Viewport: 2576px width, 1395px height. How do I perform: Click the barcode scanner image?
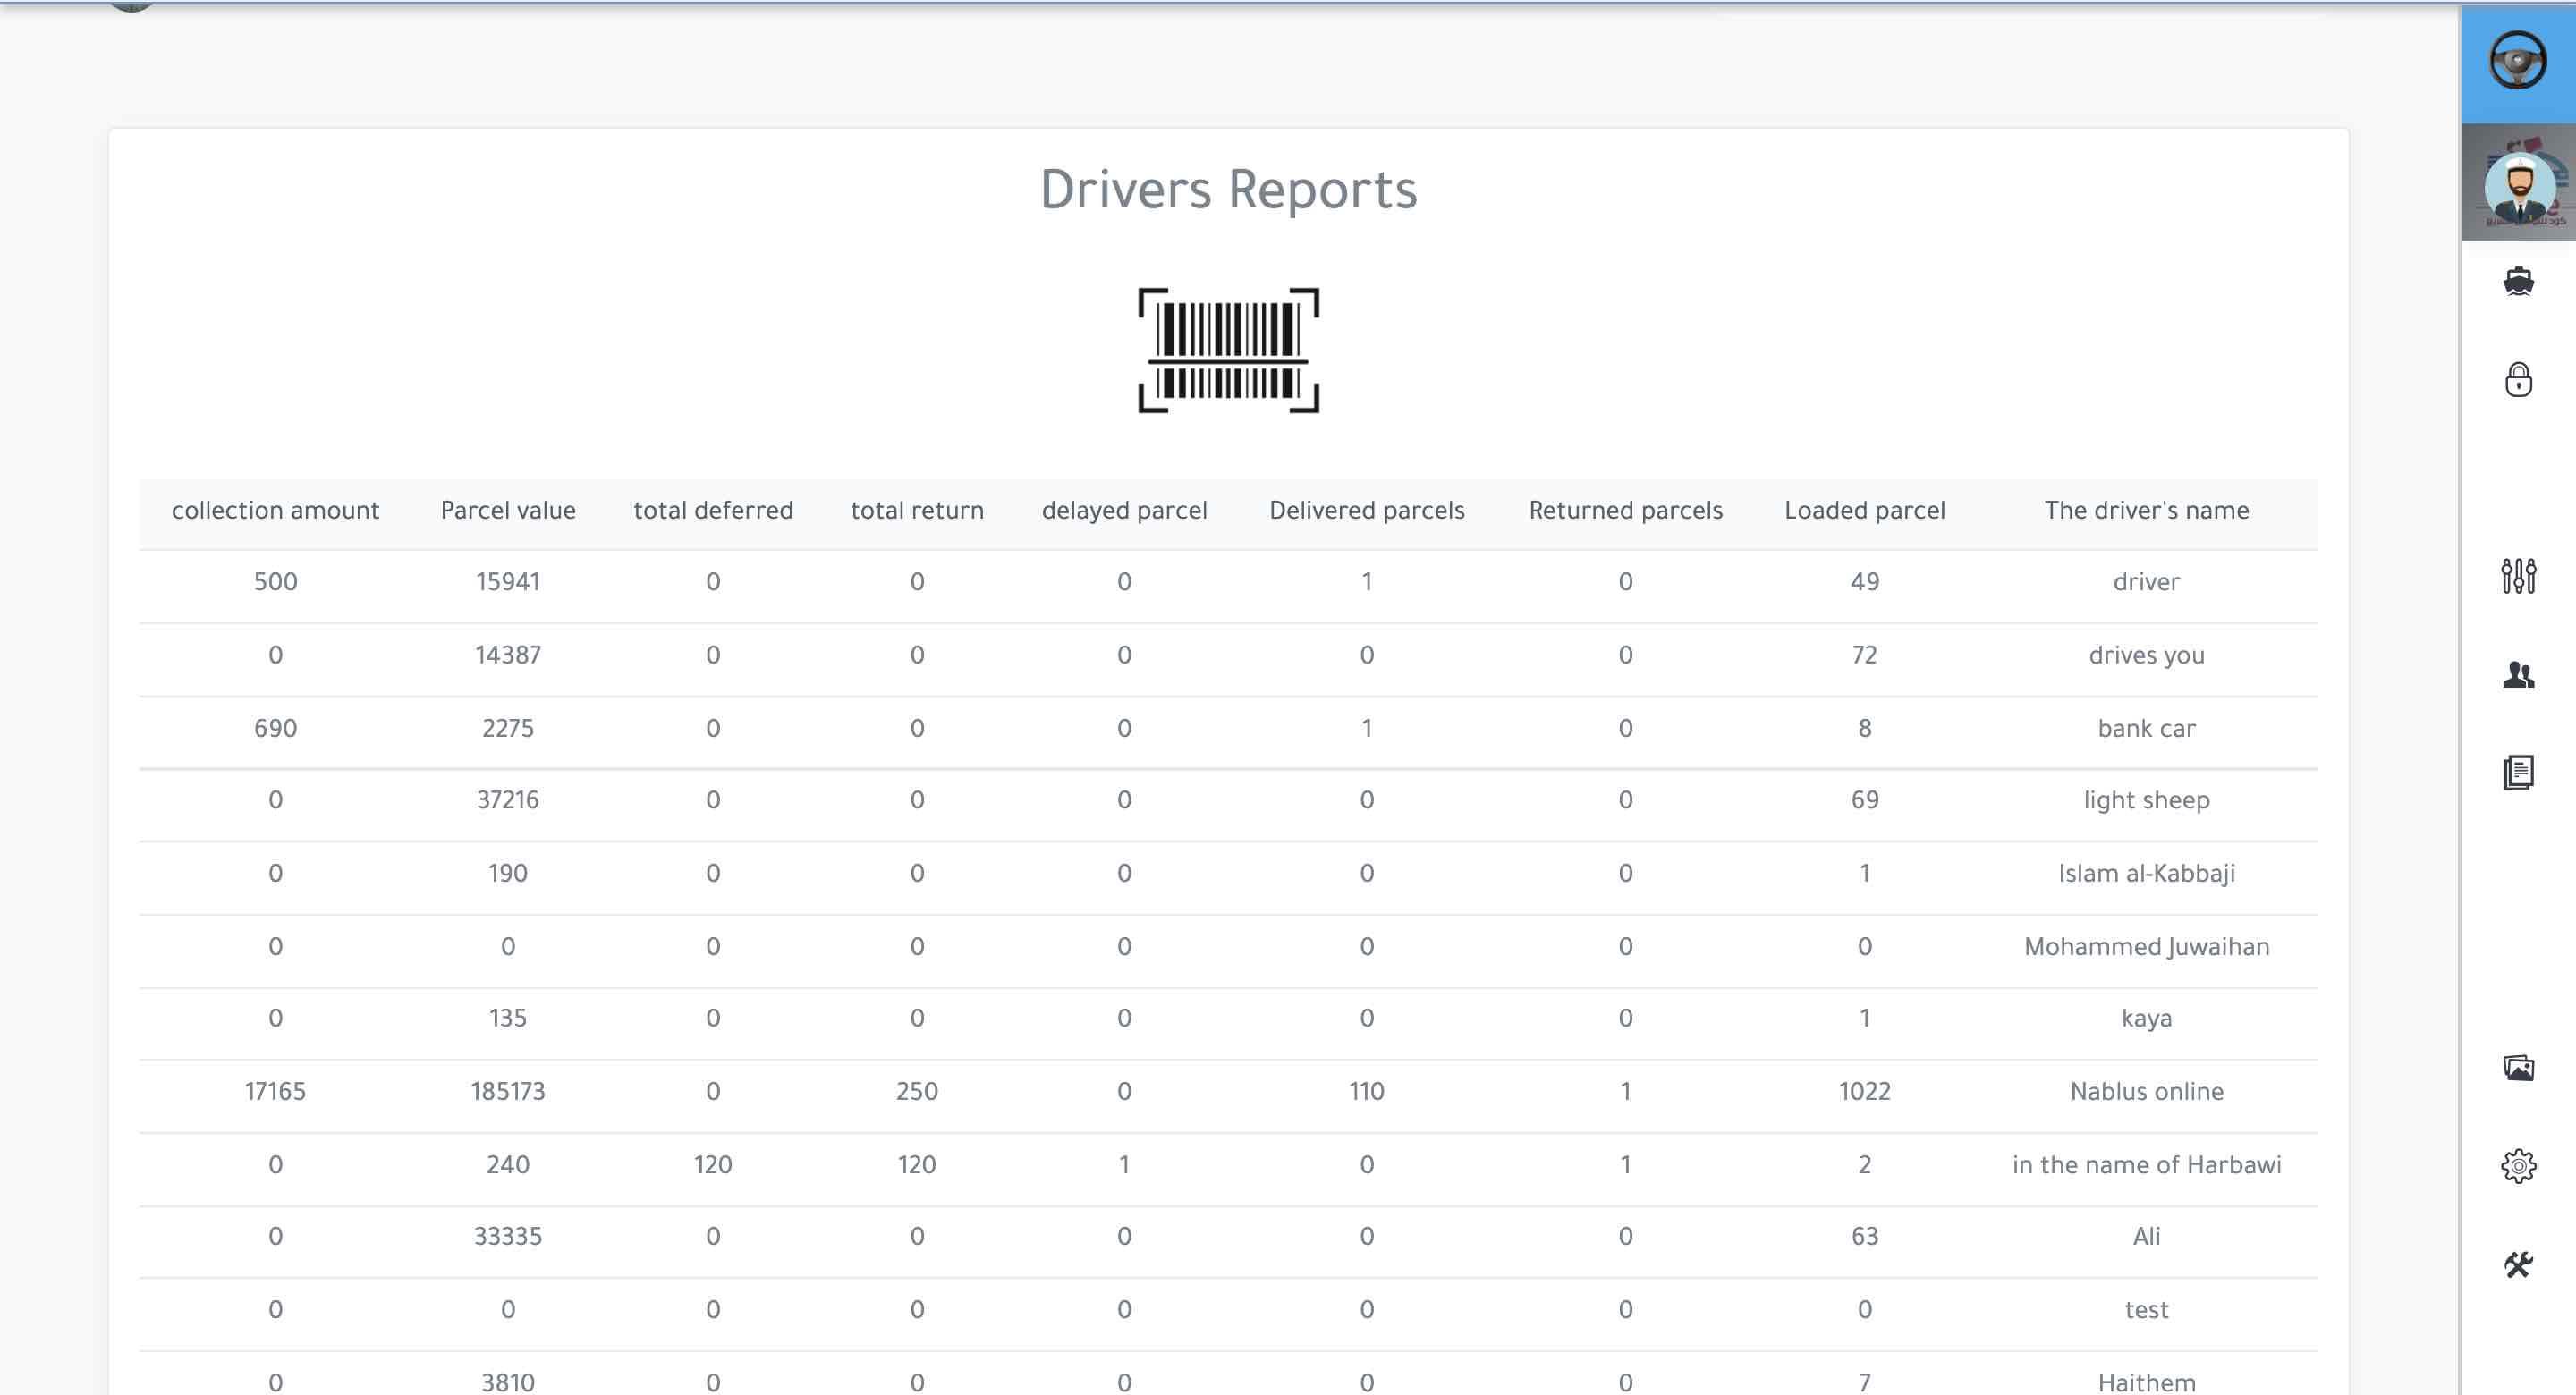click(1228, 350)
